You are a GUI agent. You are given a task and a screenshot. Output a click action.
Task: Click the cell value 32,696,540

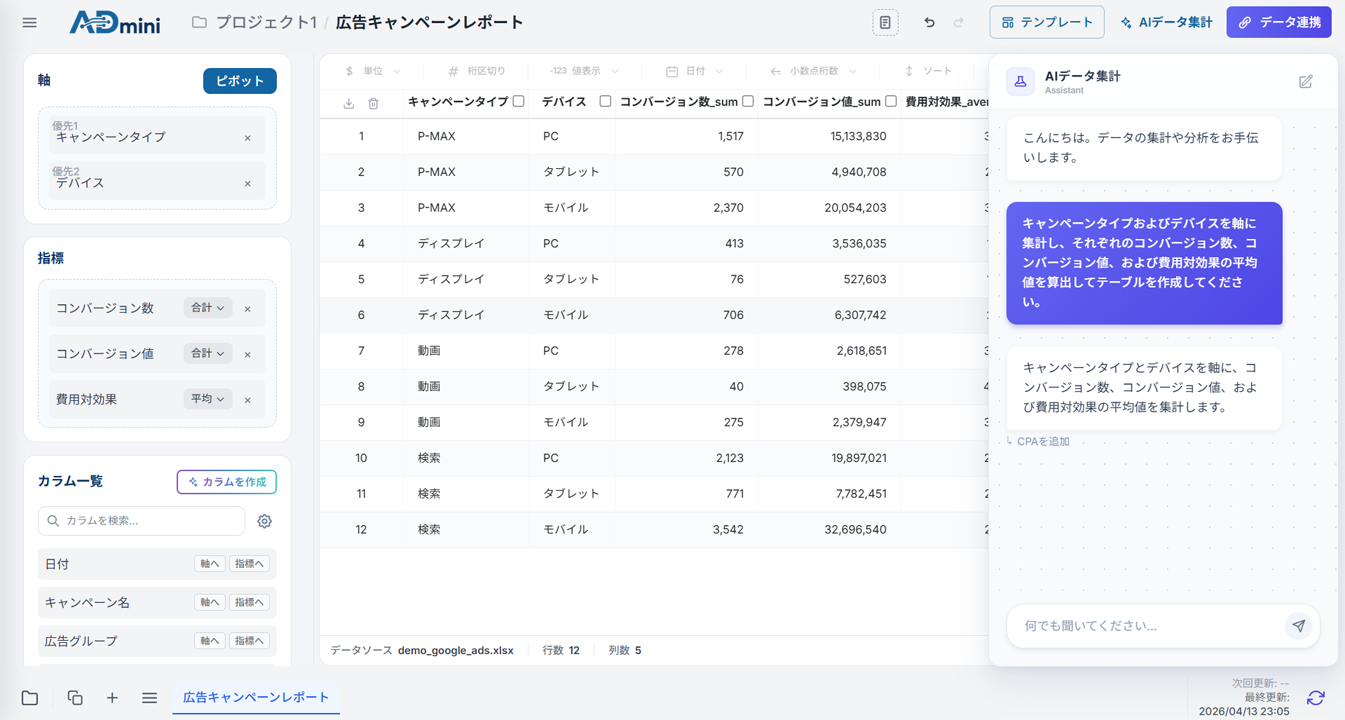855,530
